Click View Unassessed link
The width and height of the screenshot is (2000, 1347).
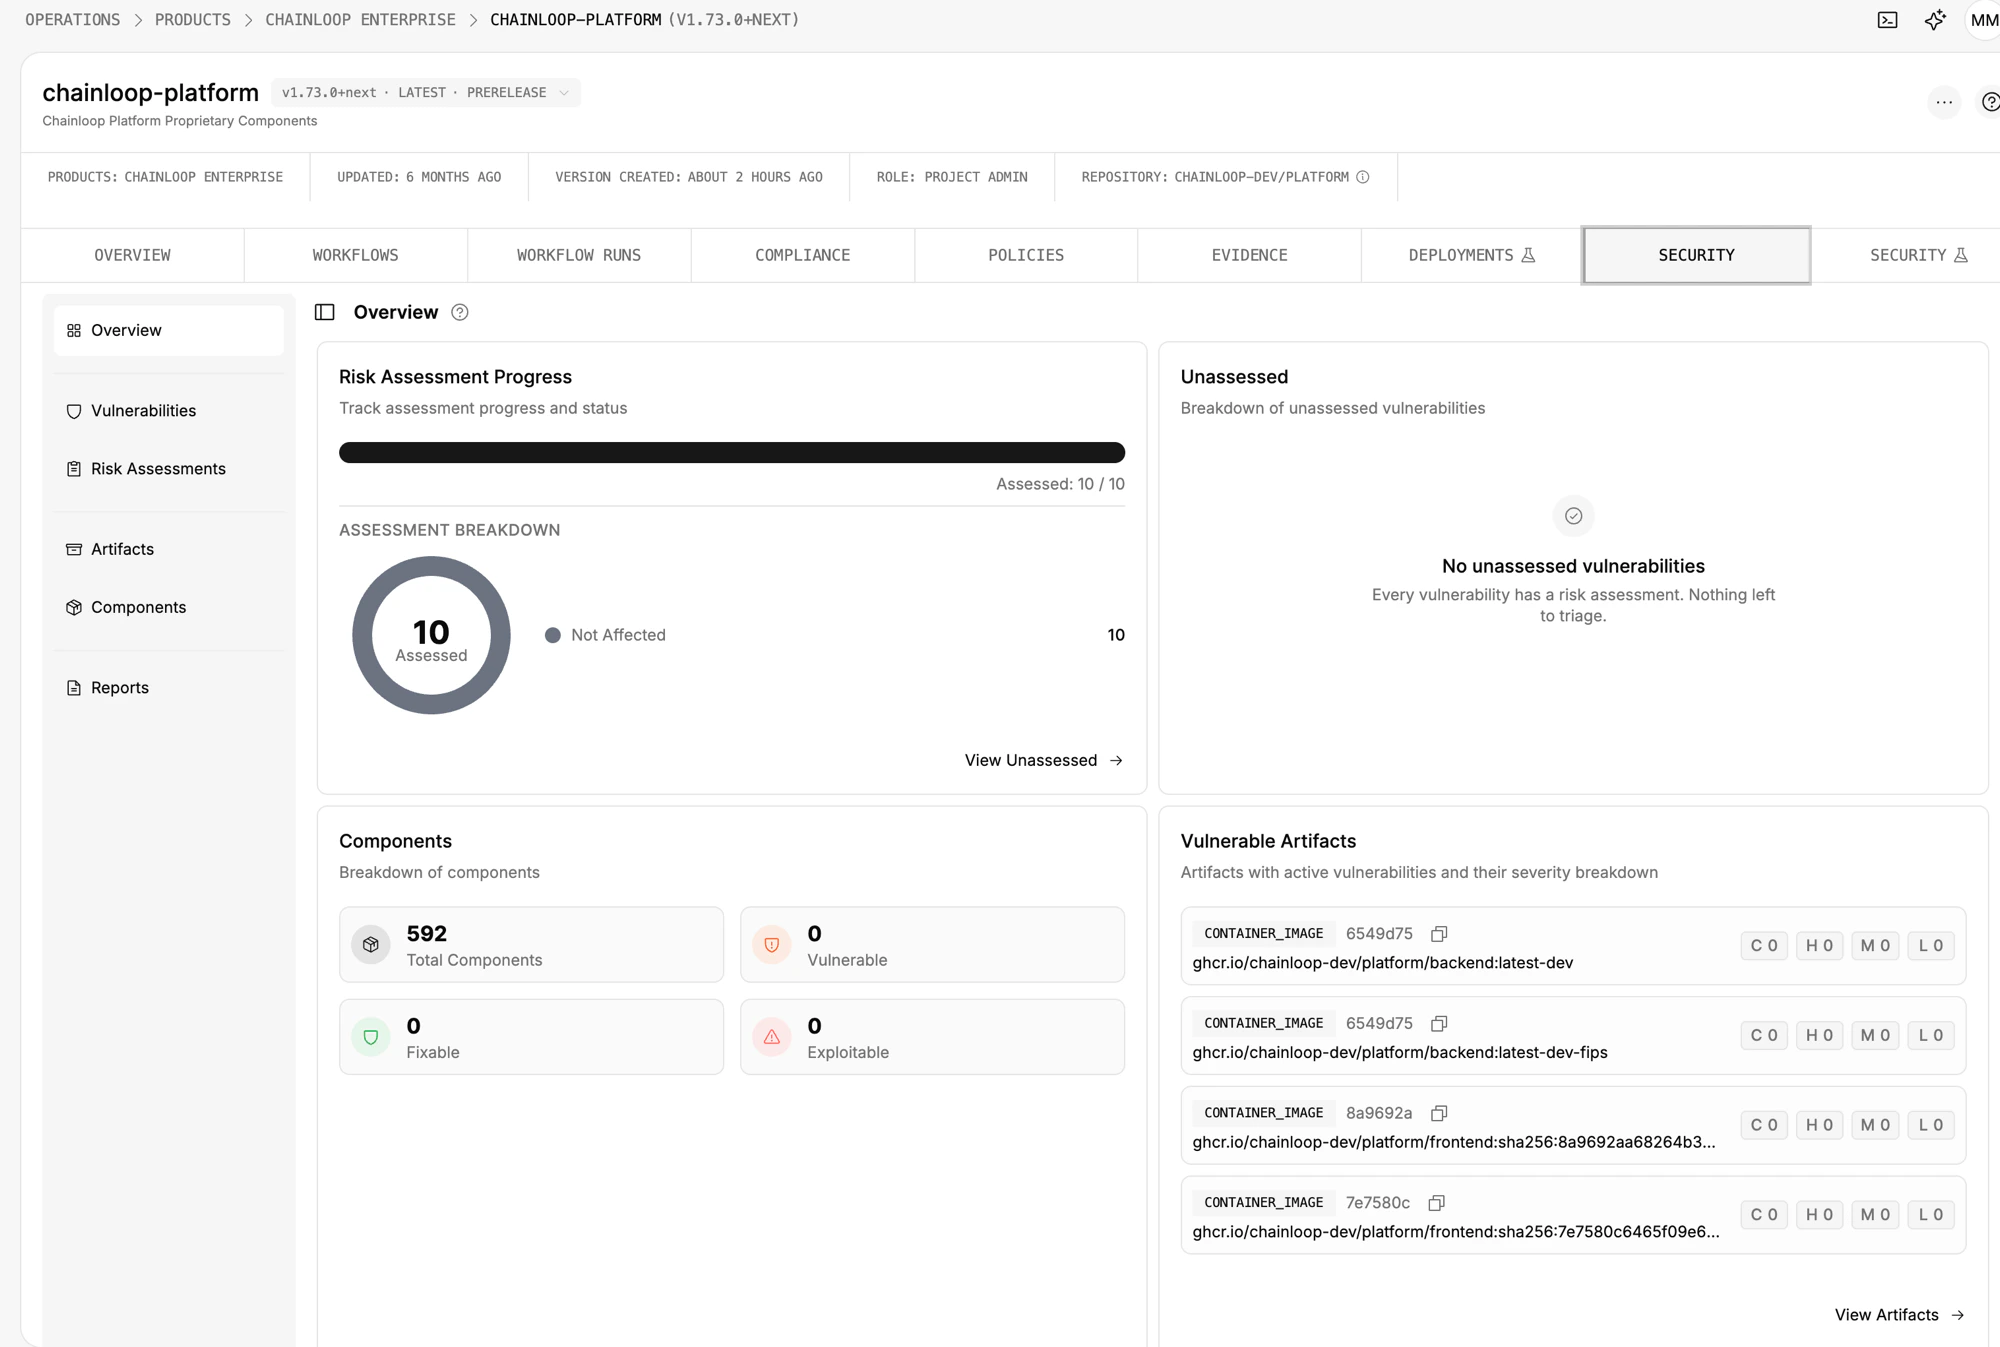point(1044,760)
